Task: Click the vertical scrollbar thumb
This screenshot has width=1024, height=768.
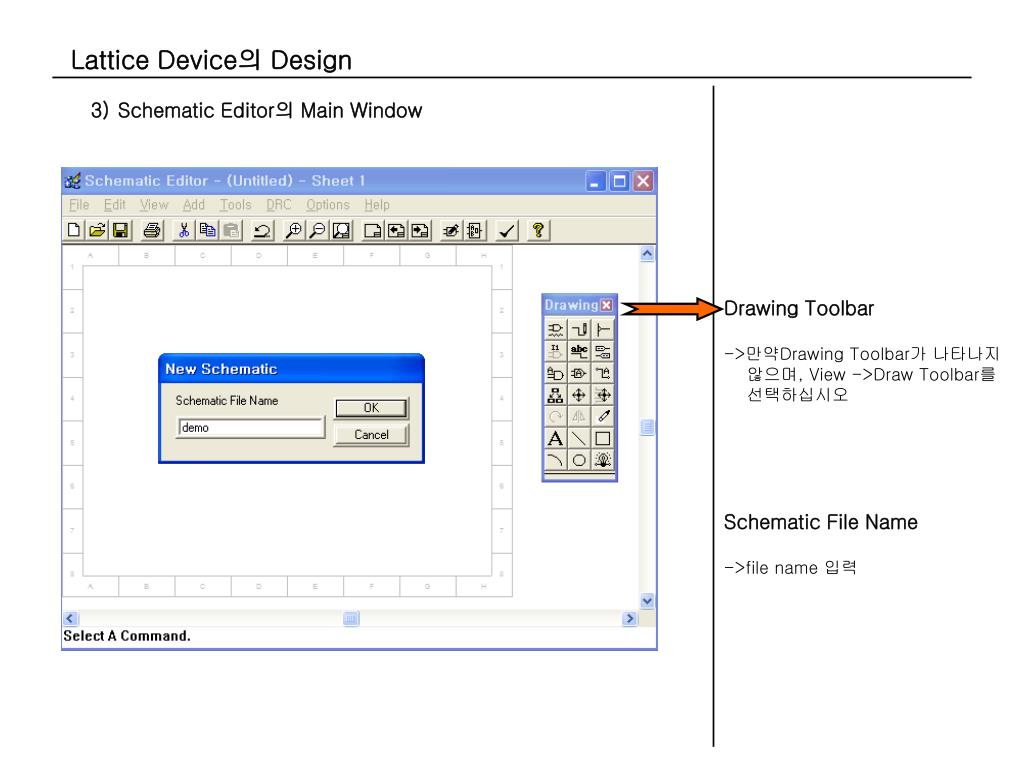Action: pos(647,428)
